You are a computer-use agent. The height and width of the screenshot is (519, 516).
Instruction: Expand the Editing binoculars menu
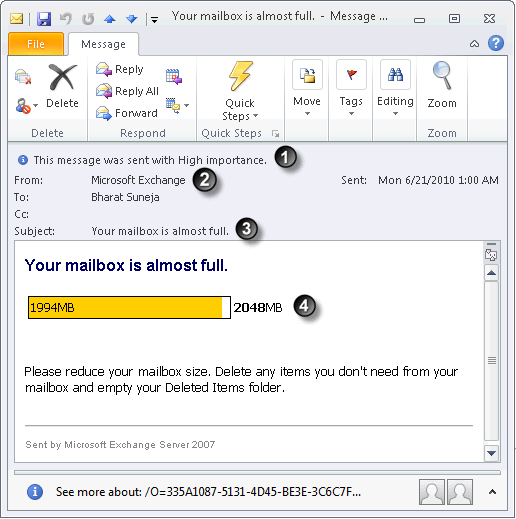(395, 89)
